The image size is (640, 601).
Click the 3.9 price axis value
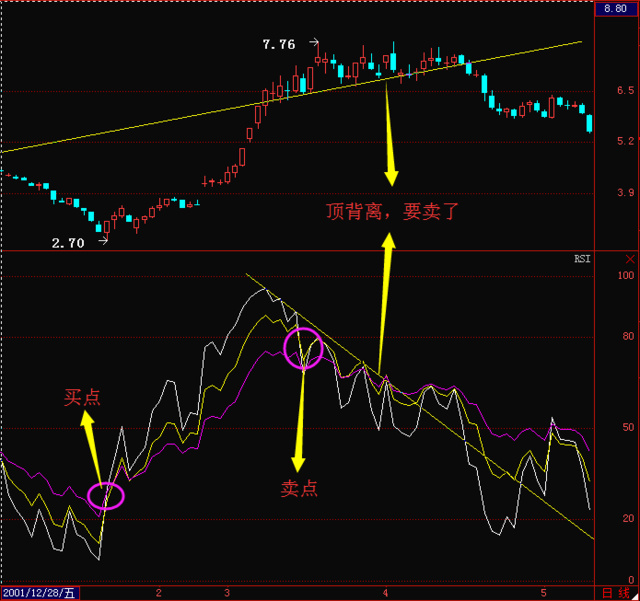coord(626,192)
